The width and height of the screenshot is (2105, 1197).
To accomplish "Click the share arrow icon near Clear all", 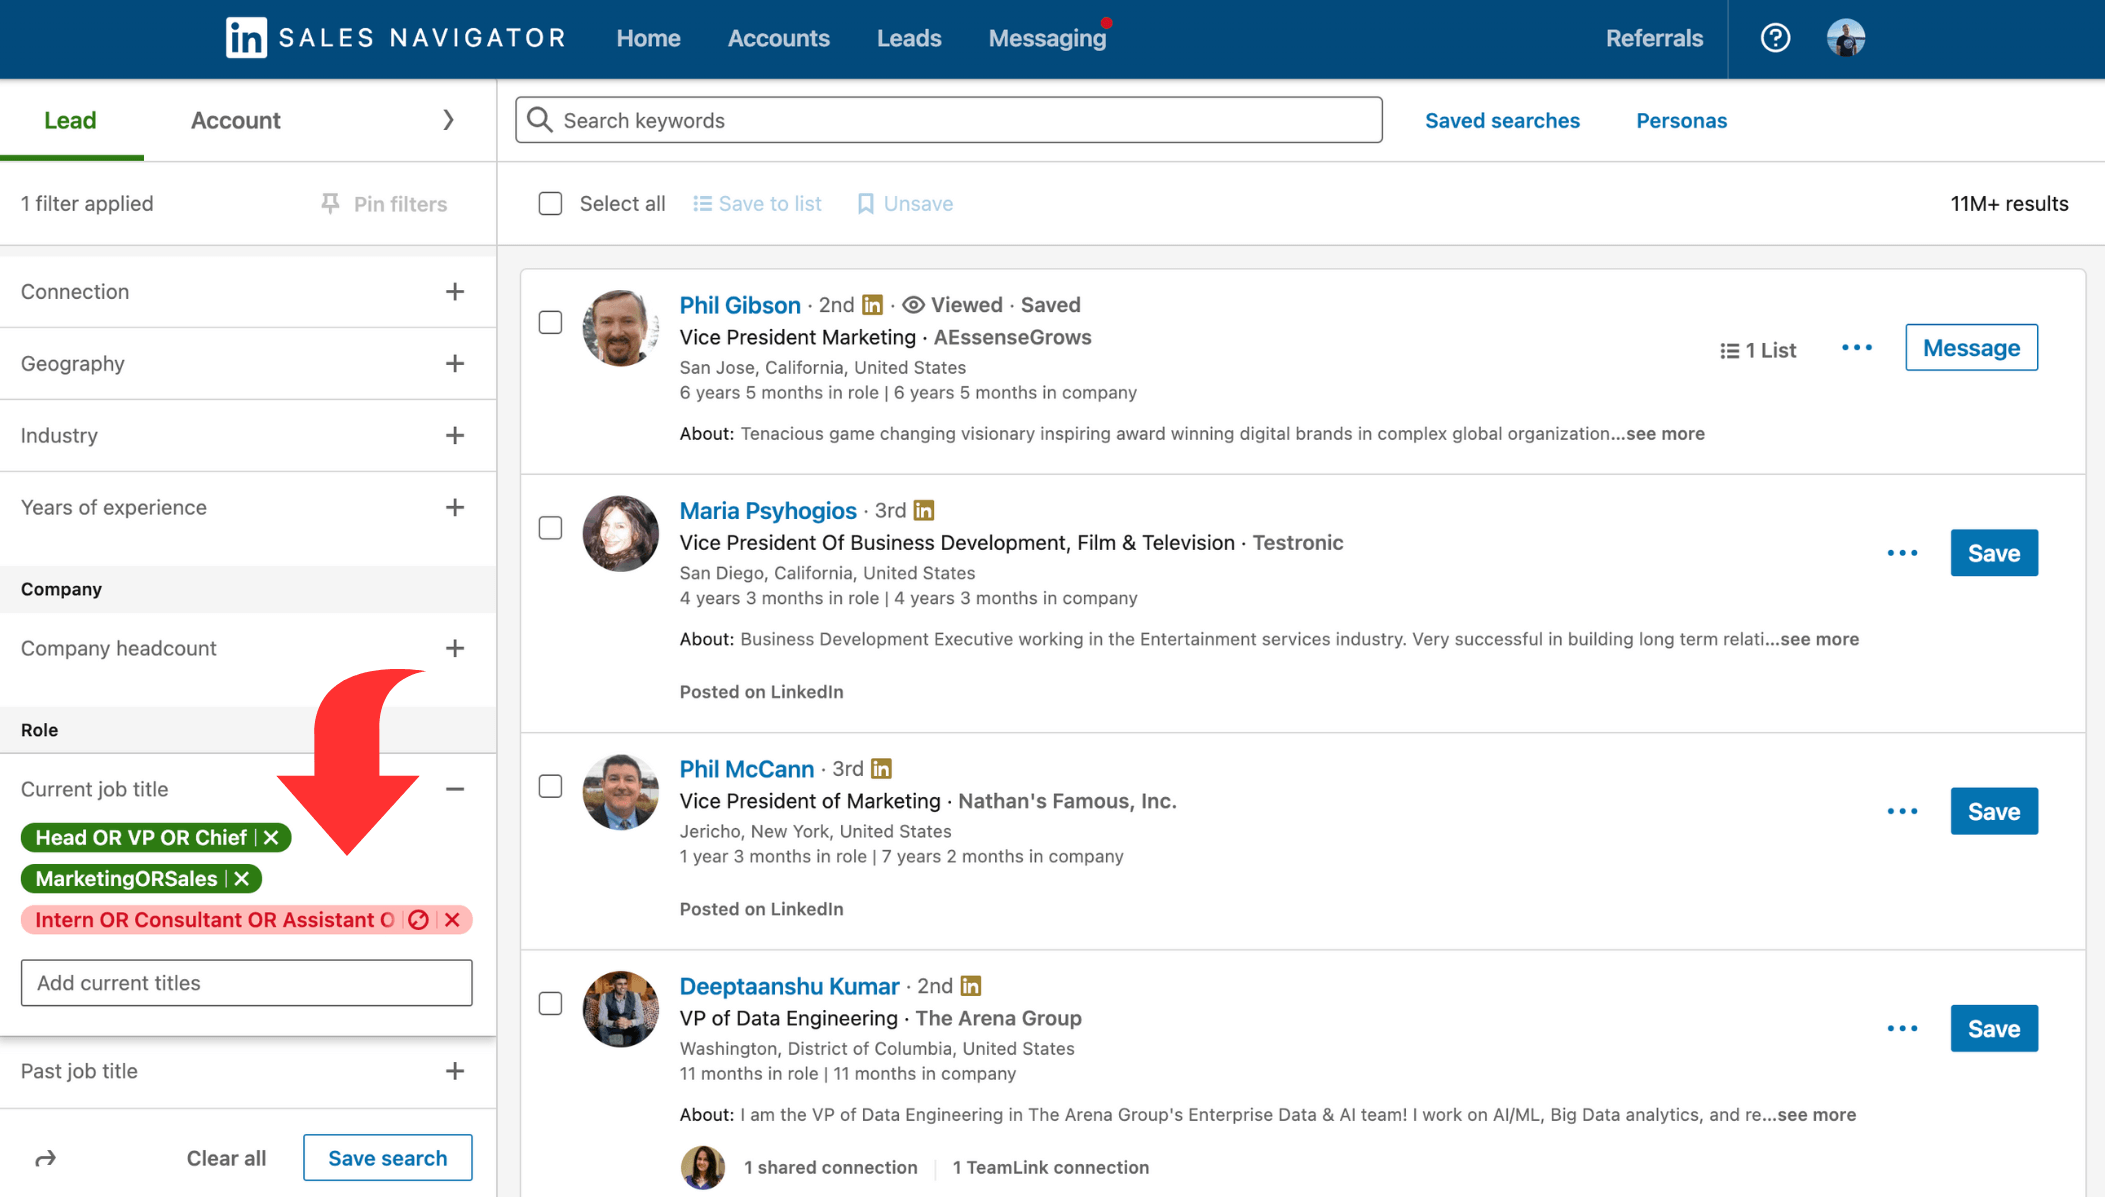I will pyautogui.click(x=45, y=1158).
